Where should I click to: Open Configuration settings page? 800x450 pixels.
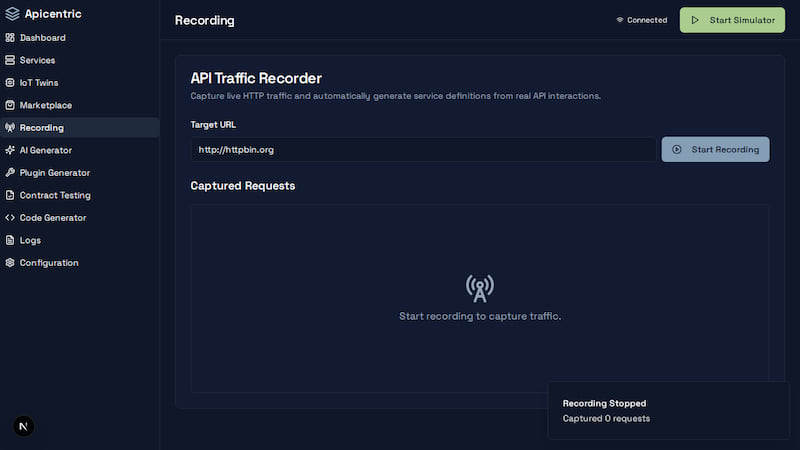[80, 262]
